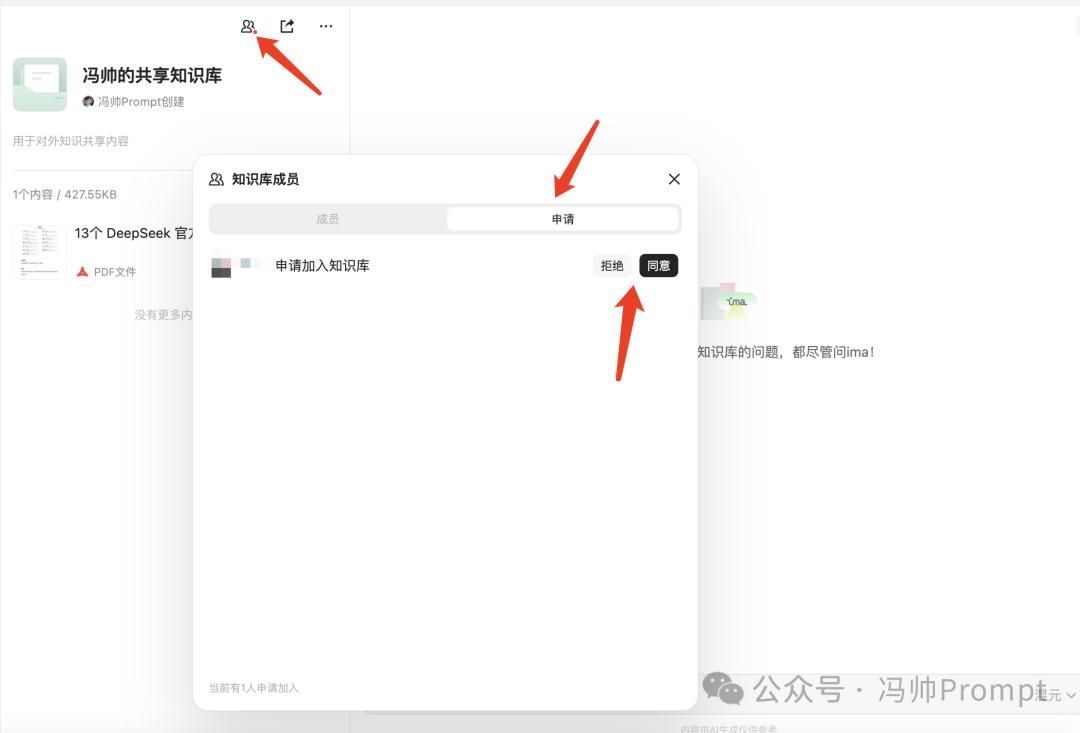1080x733 pixels.
Task: Click the PDF文件 type label
Action: (x=115, y=271)
